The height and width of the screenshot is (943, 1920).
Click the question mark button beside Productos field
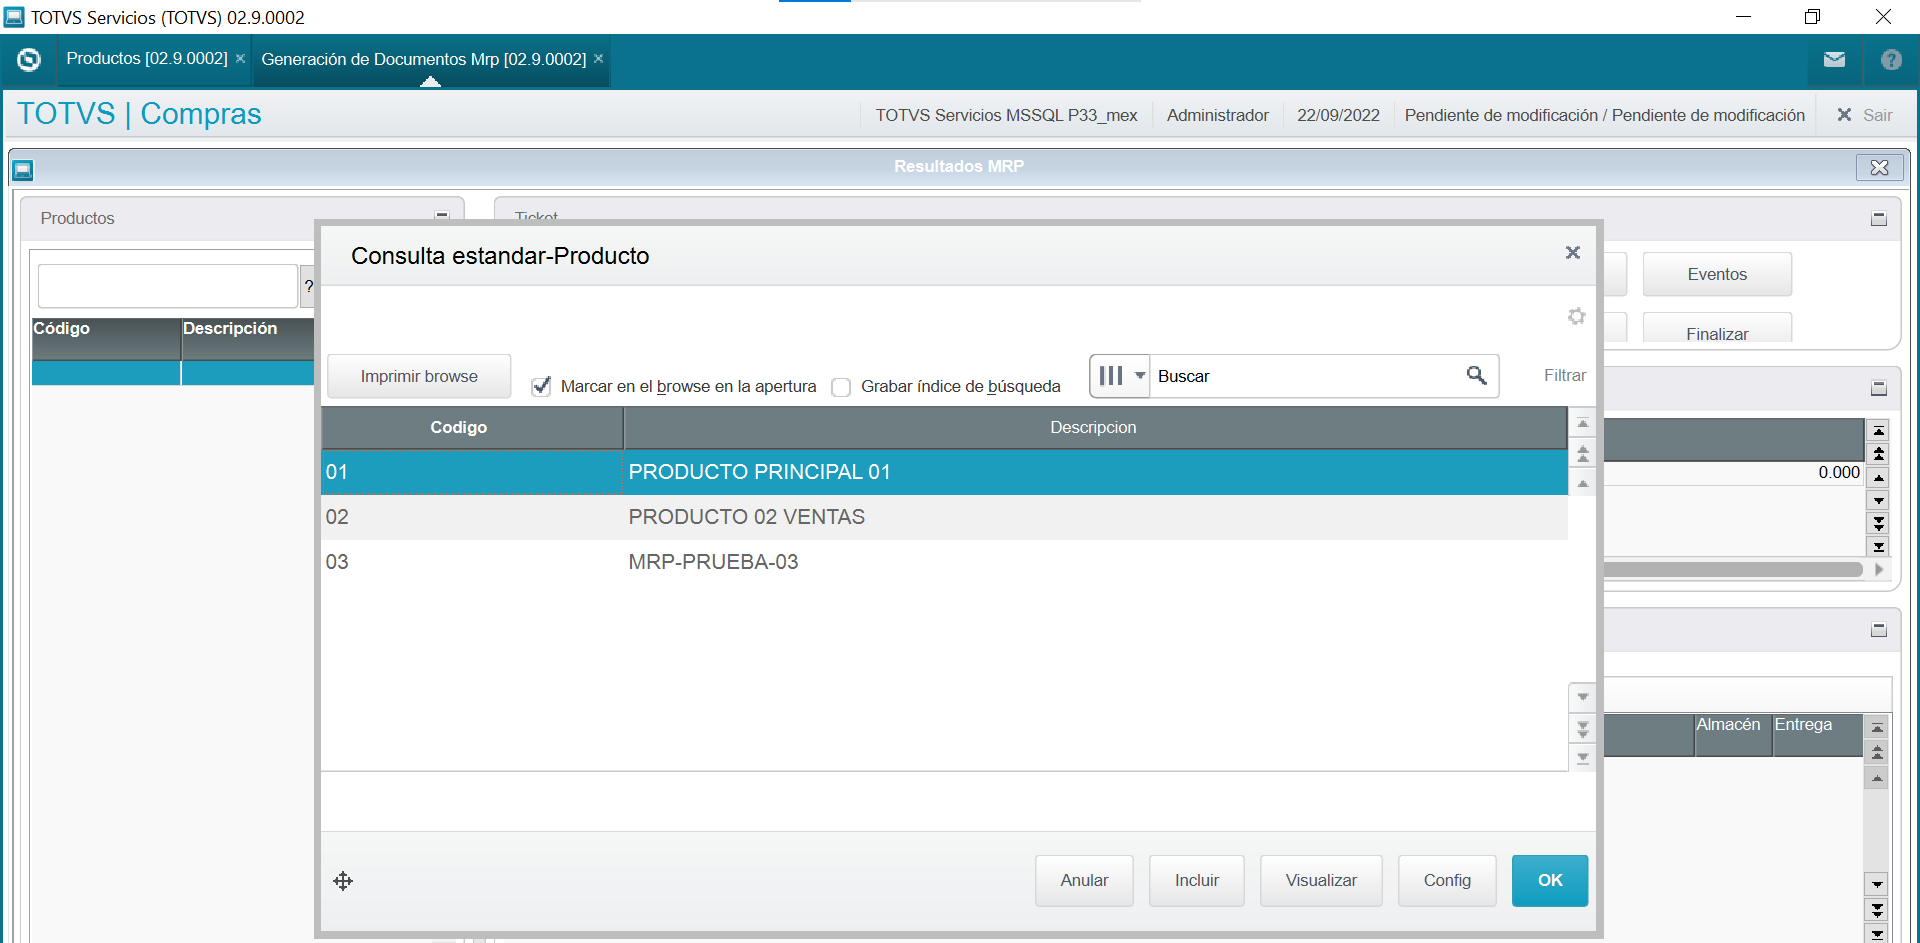(308, 287)
